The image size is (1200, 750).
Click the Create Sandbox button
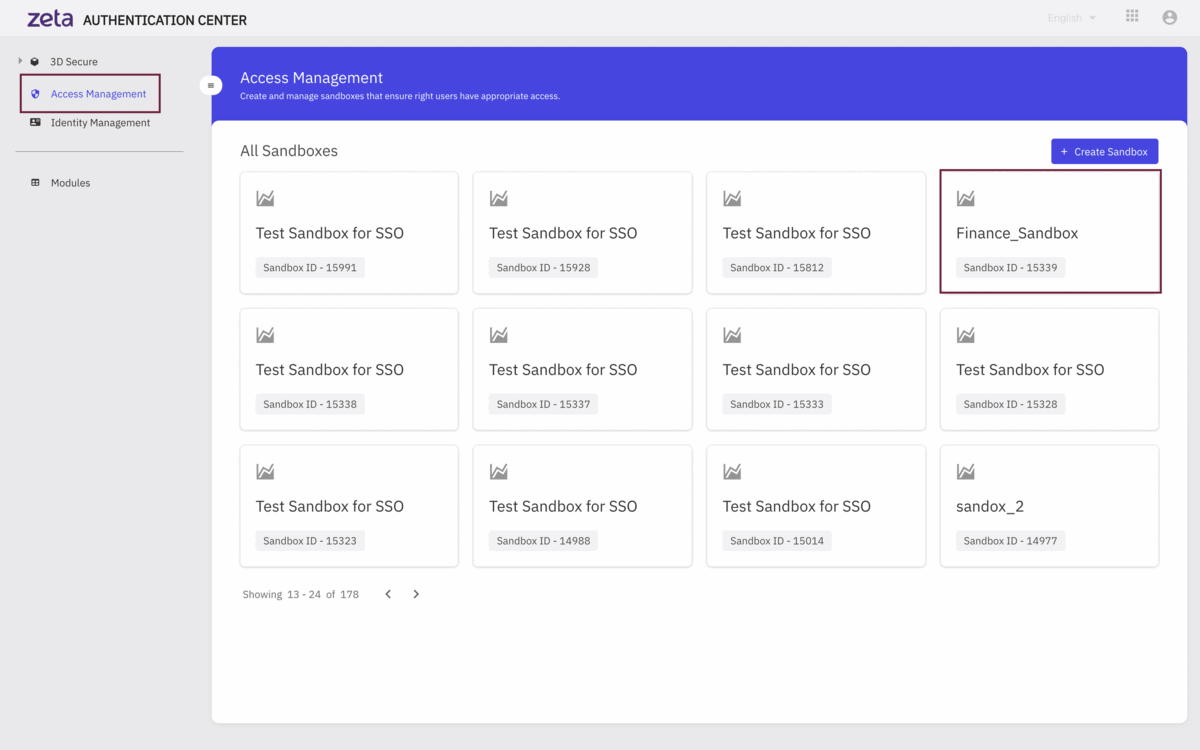point(1104,151)
